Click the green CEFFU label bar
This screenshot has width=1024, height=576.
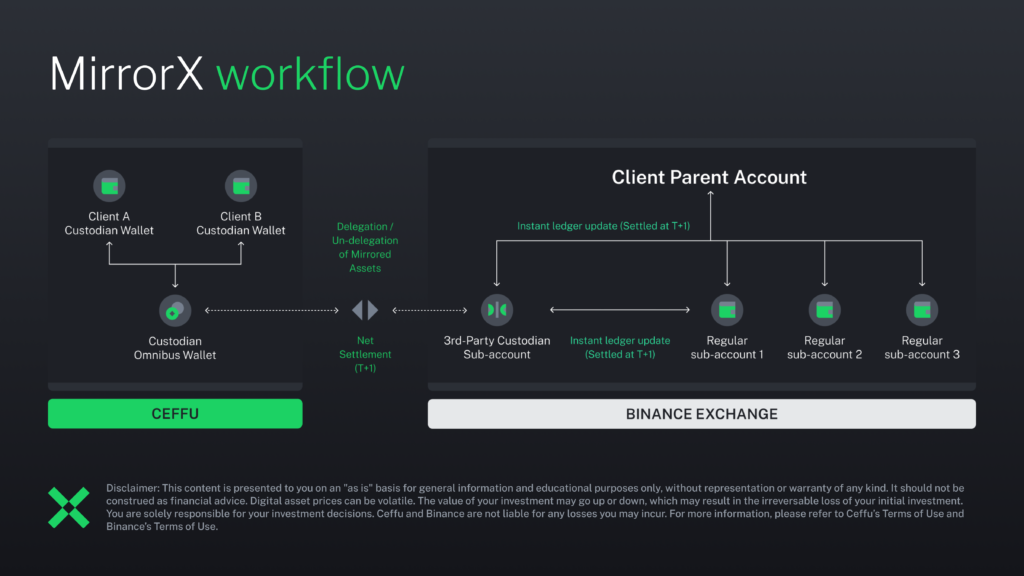coord(175,413)
